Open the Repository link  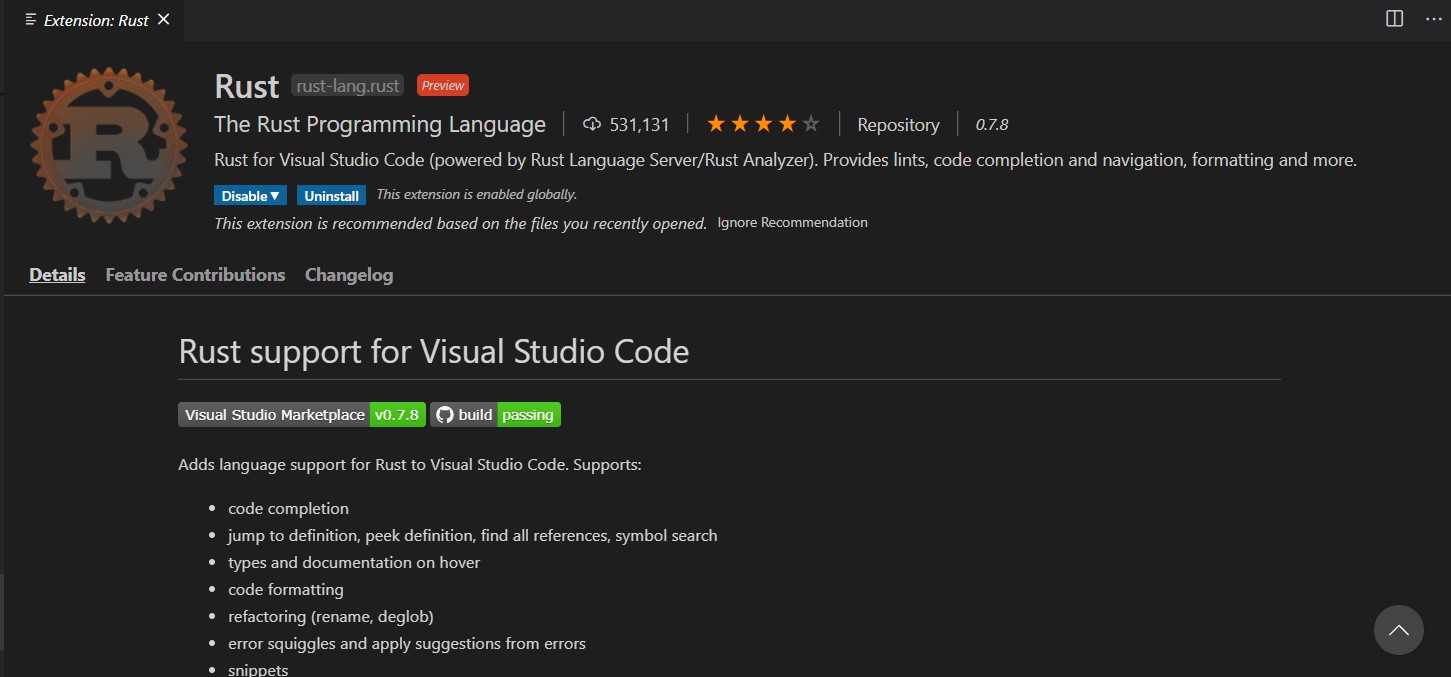(x=898, y=125)
